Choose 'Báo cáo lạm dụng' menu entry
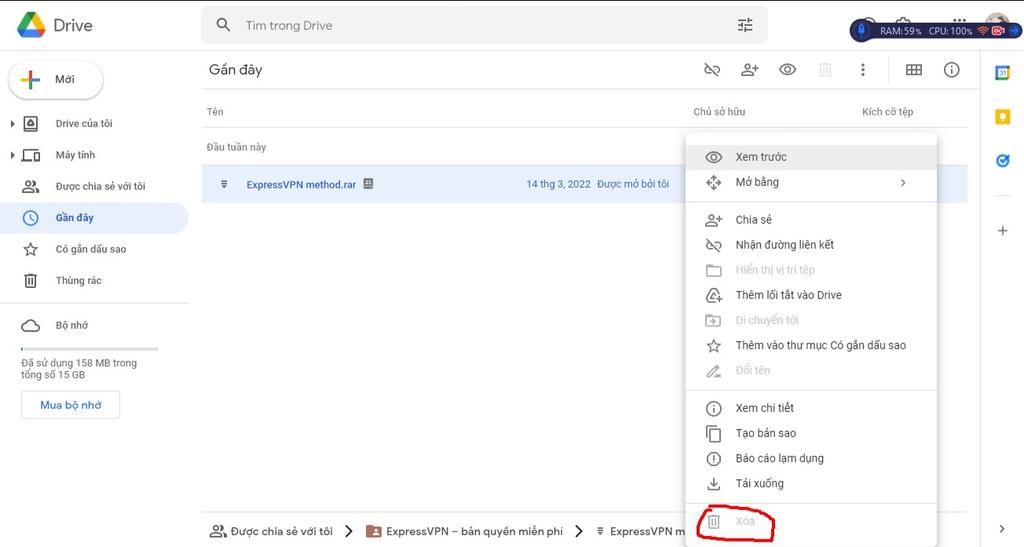Viewport: 1024px width, 547px height. 811,458
